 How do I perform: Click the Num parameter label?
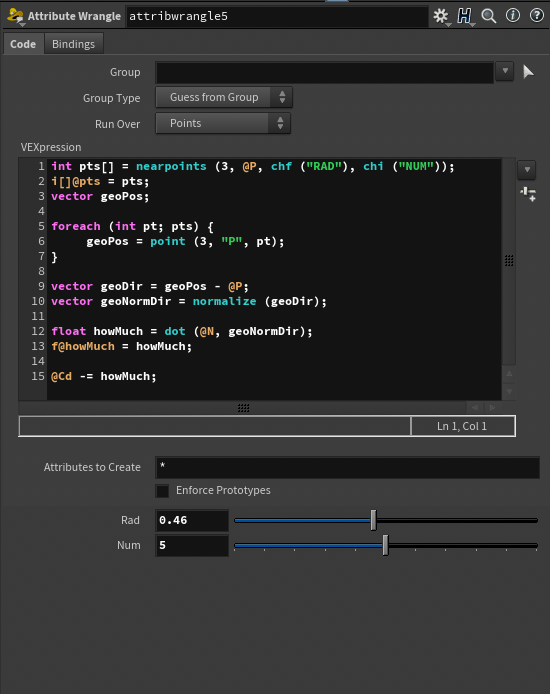[129, 545]
